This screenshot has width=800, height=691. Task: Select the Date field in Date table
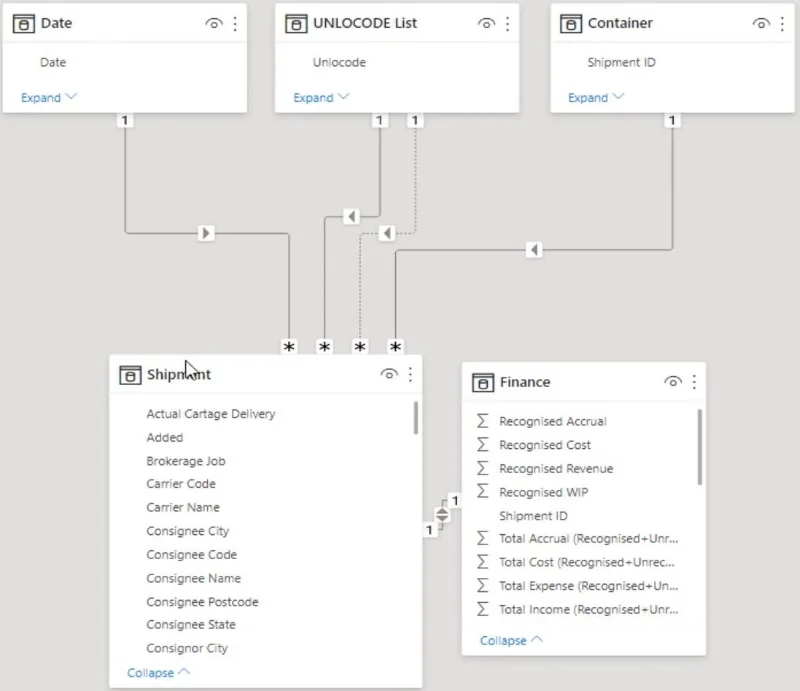click(53, 62)
